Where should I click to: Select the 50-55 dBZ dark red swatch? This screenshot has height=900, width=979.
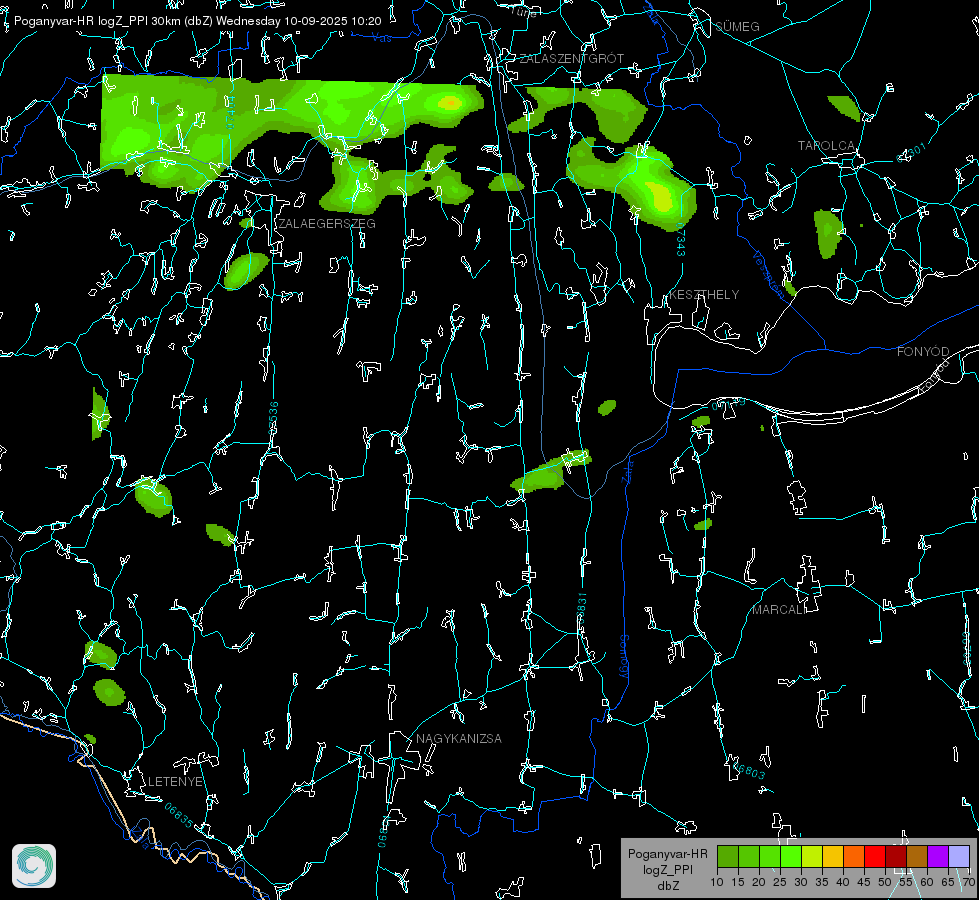(x=896, y=856)
